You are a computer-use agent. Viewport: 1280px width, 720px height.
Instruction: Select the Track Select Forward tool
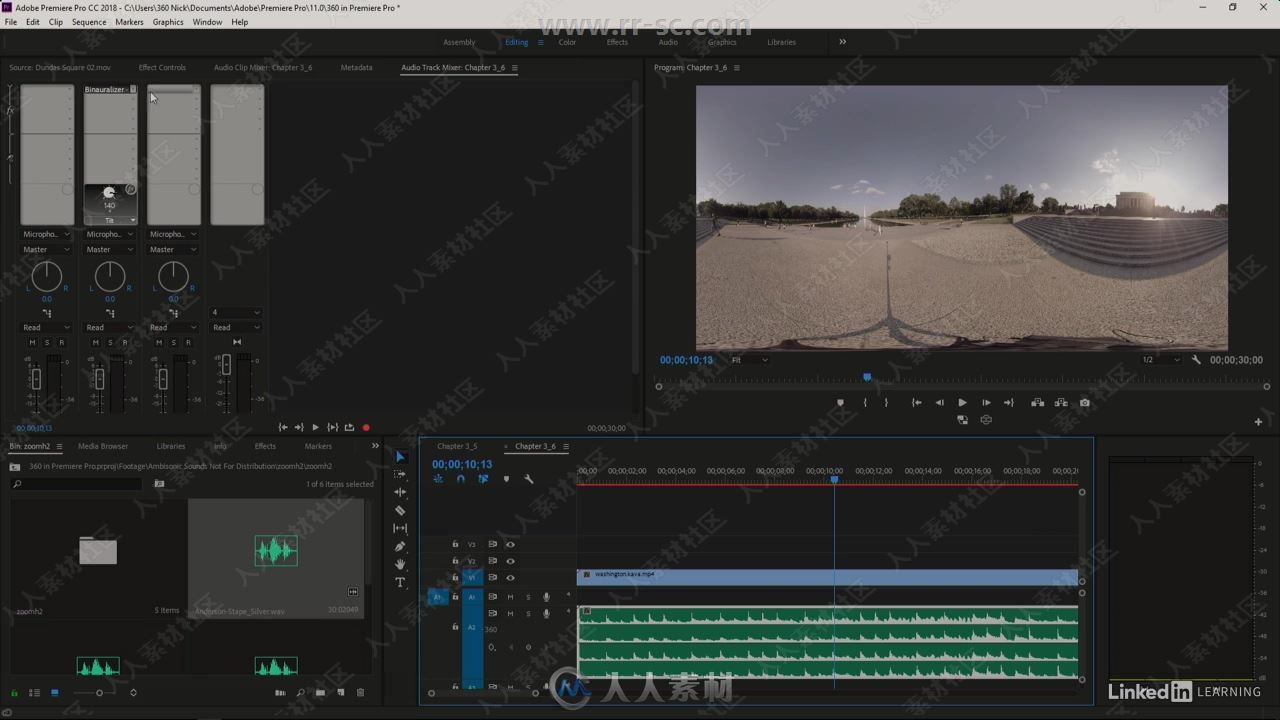tap(400, 474)
